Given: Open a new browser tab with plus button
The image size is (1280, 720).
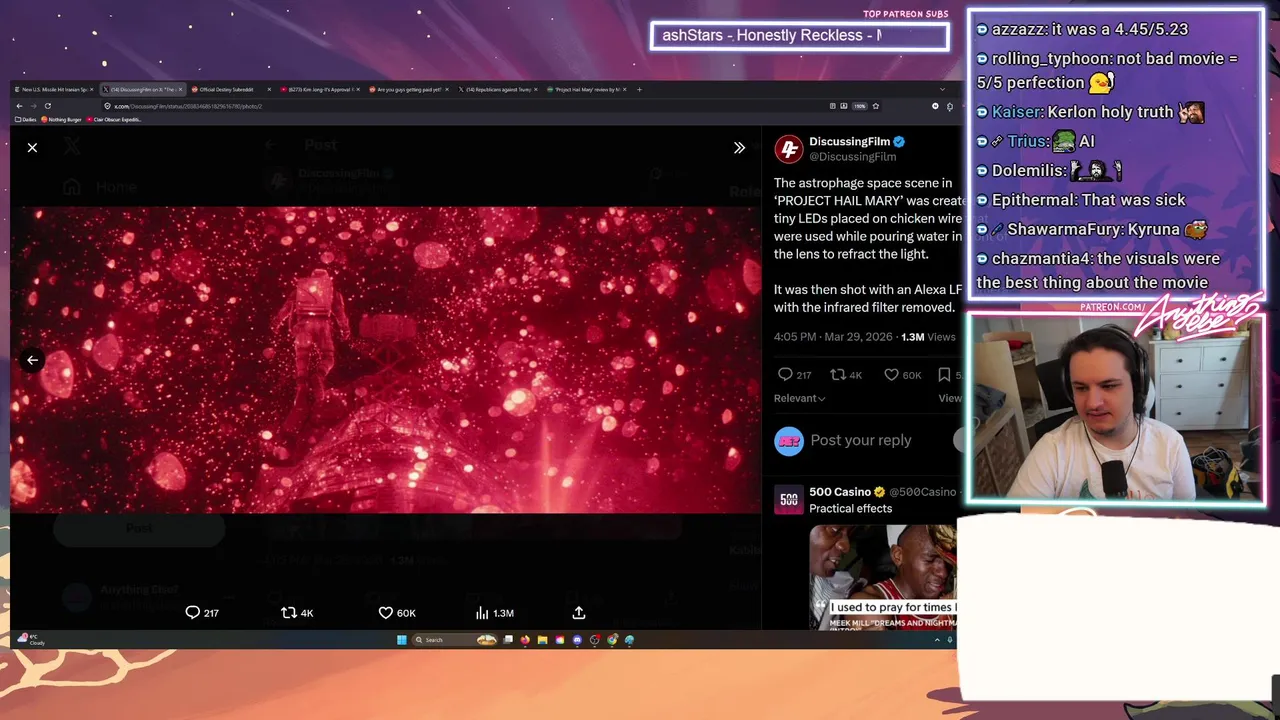Looking at the screenshot, I should click(639, 89).
